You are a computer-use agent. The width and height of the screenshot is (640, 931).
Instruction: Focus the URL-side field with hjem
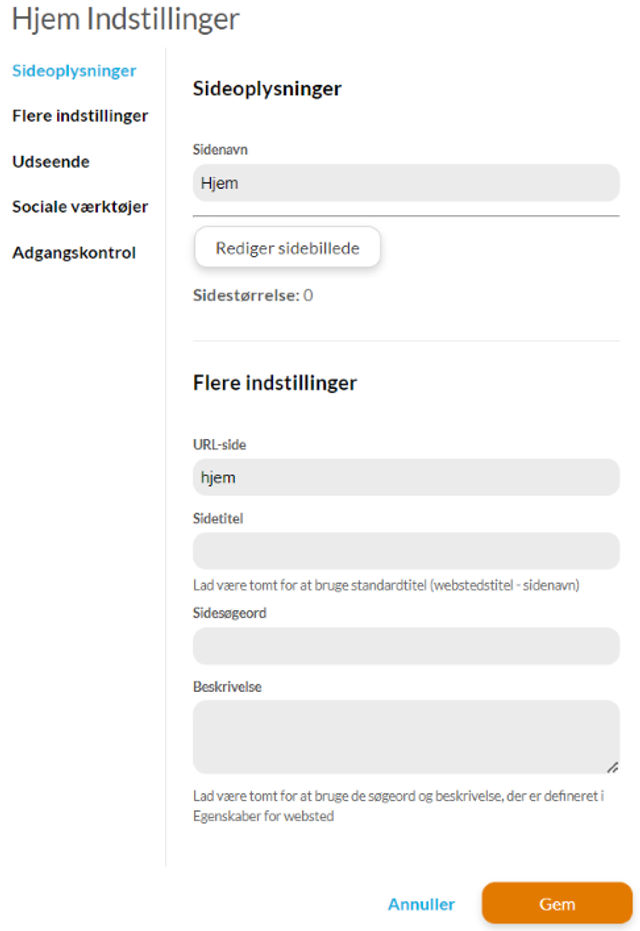click(406, 477)
